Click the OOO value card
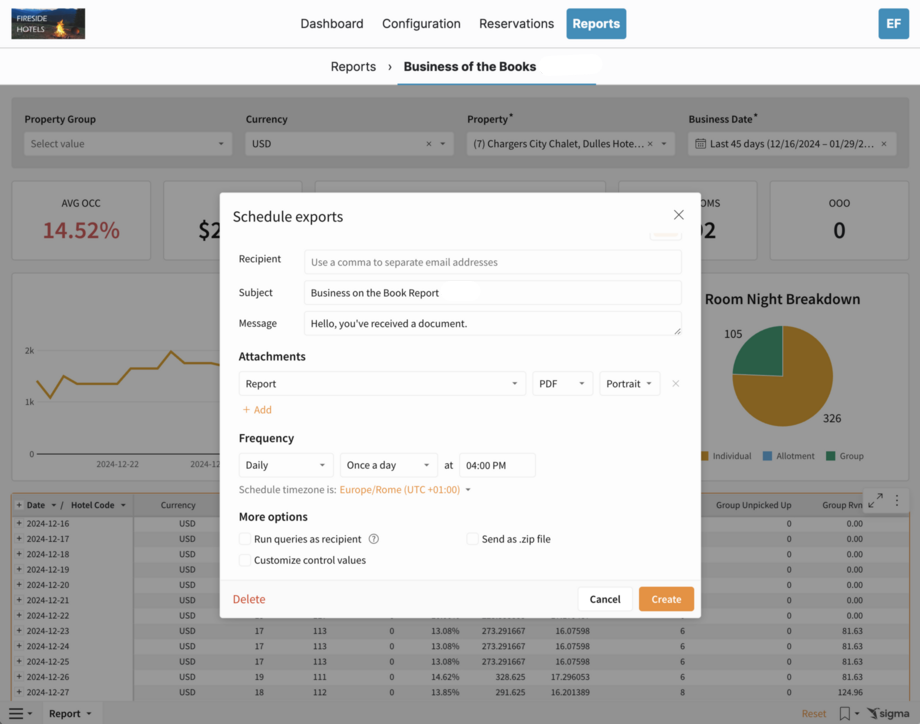The image size is (920, 724). 839,220
